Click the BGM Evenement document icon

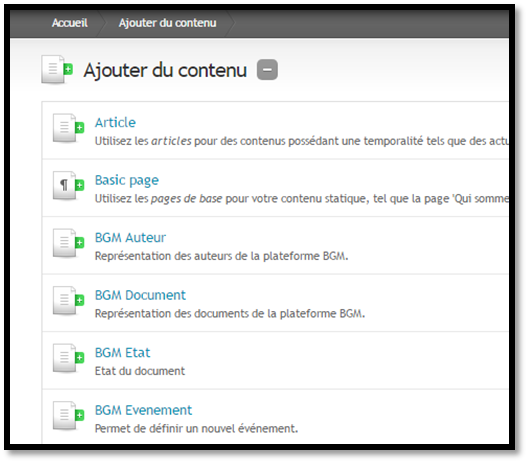pyautogui.click(x=68, y=416)
